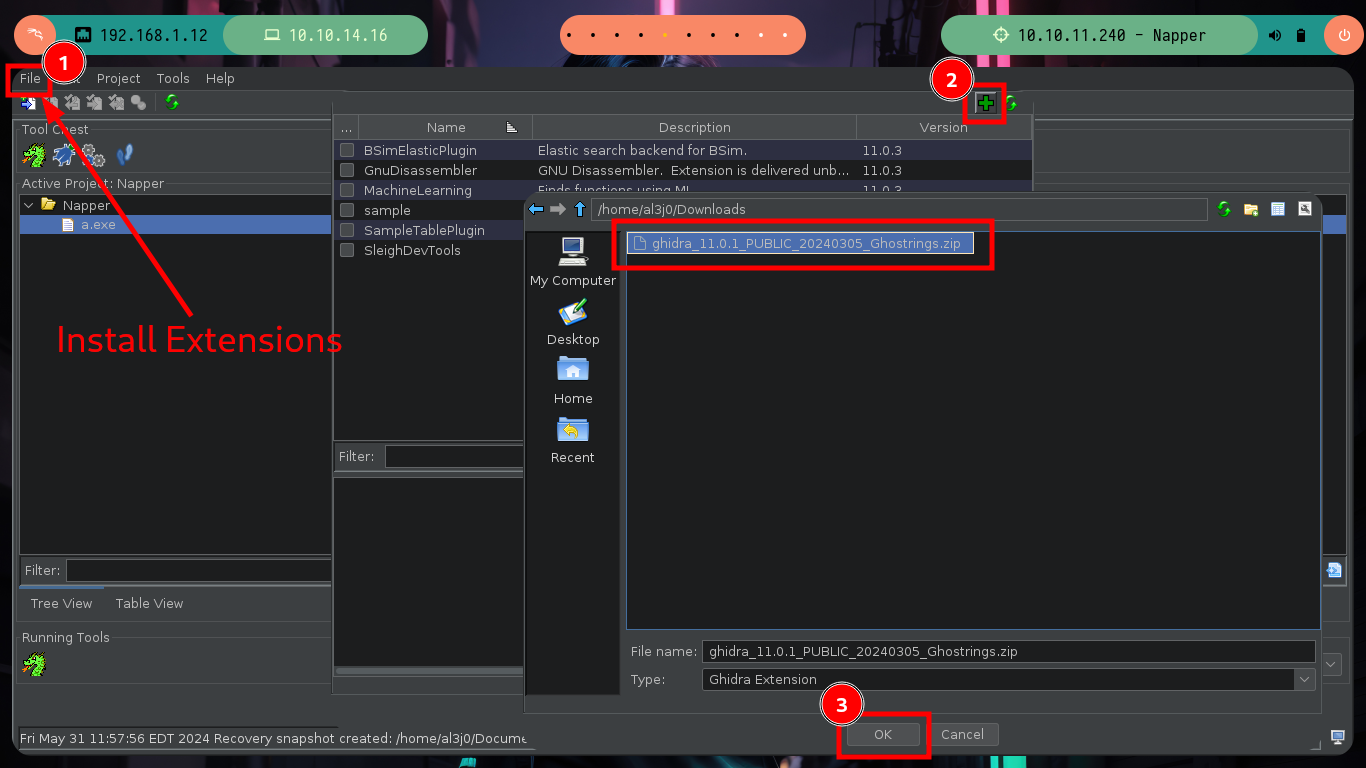Go forward in the file chooser

pyautogui.click(x=558, y=209)
